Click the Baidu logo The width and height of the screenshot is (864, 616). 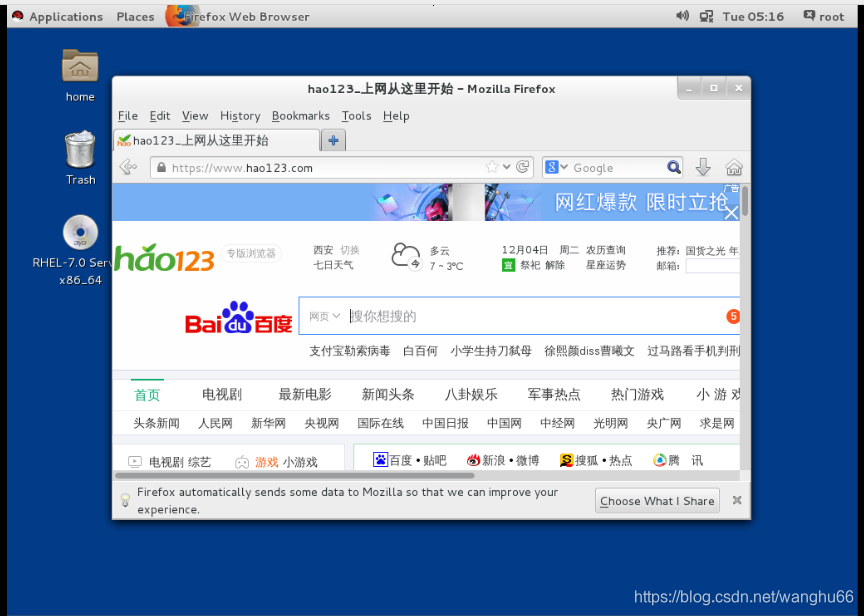(x=238, y=317)
